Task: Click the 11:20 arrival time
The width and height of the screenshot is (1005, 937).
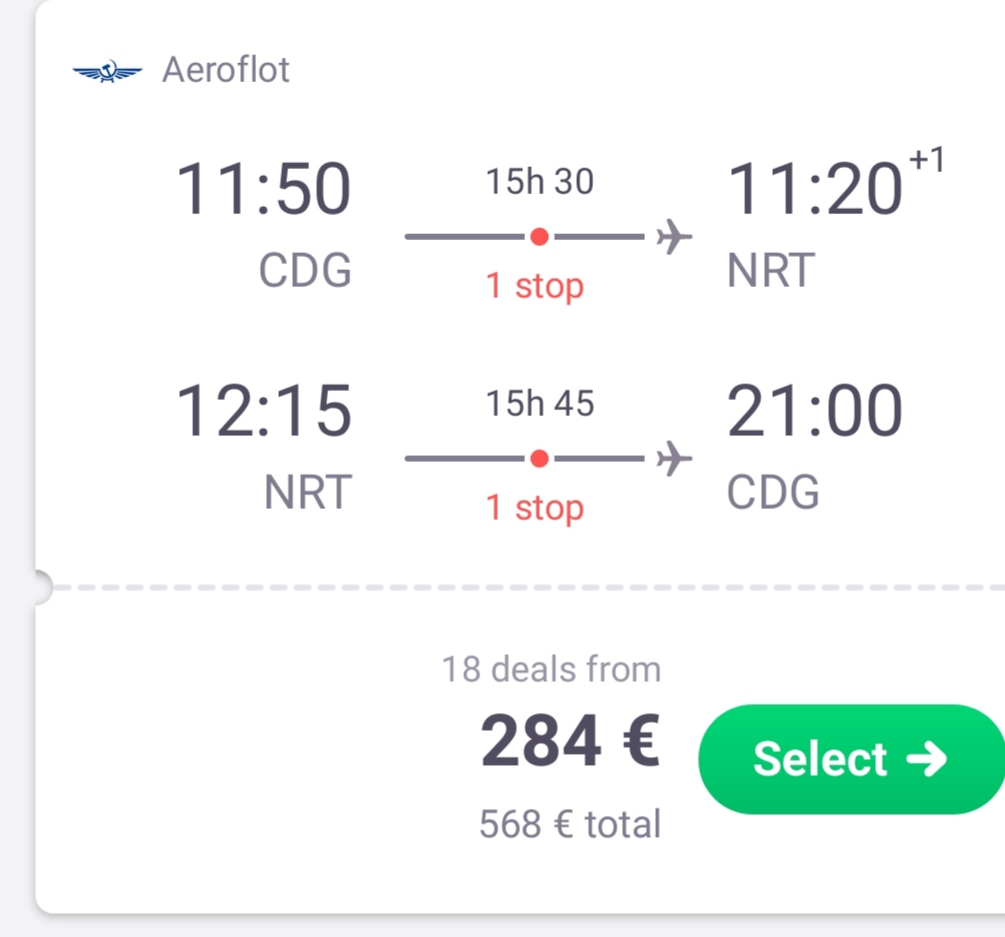Action: point(815,189)
